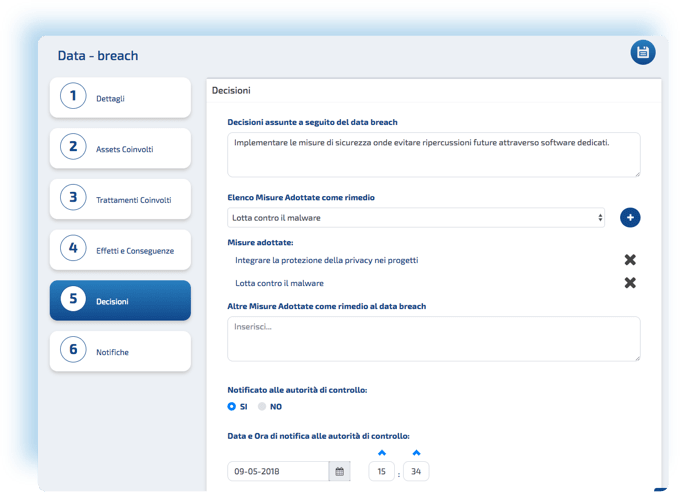Select step 5 Decisioni

click(120, 300)
